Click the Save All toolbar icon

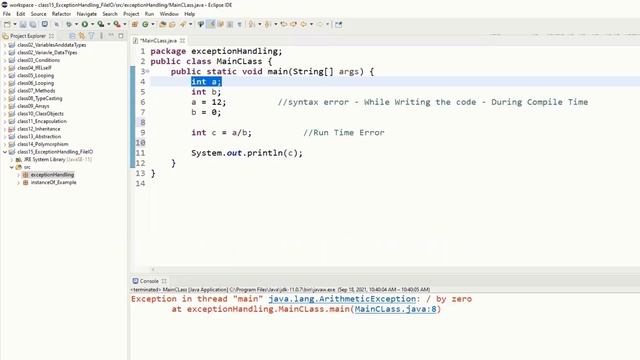33,24
